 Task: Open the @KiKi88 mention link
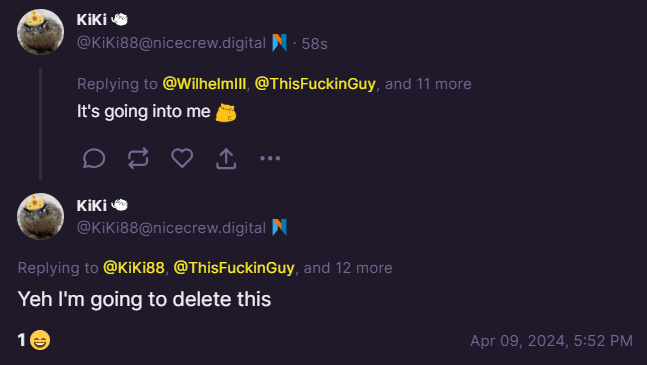click(134, 268)
